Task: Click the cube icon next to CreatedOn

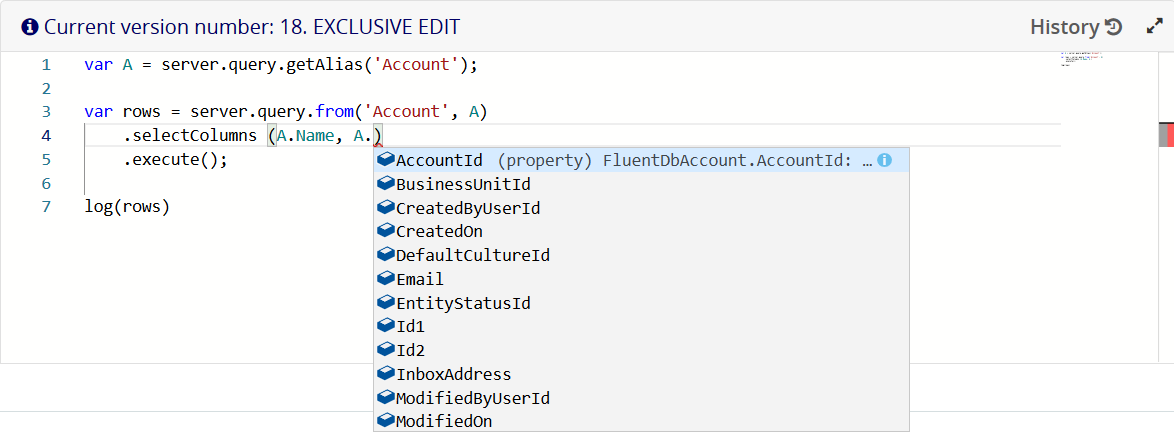Action: click(385, 231)
